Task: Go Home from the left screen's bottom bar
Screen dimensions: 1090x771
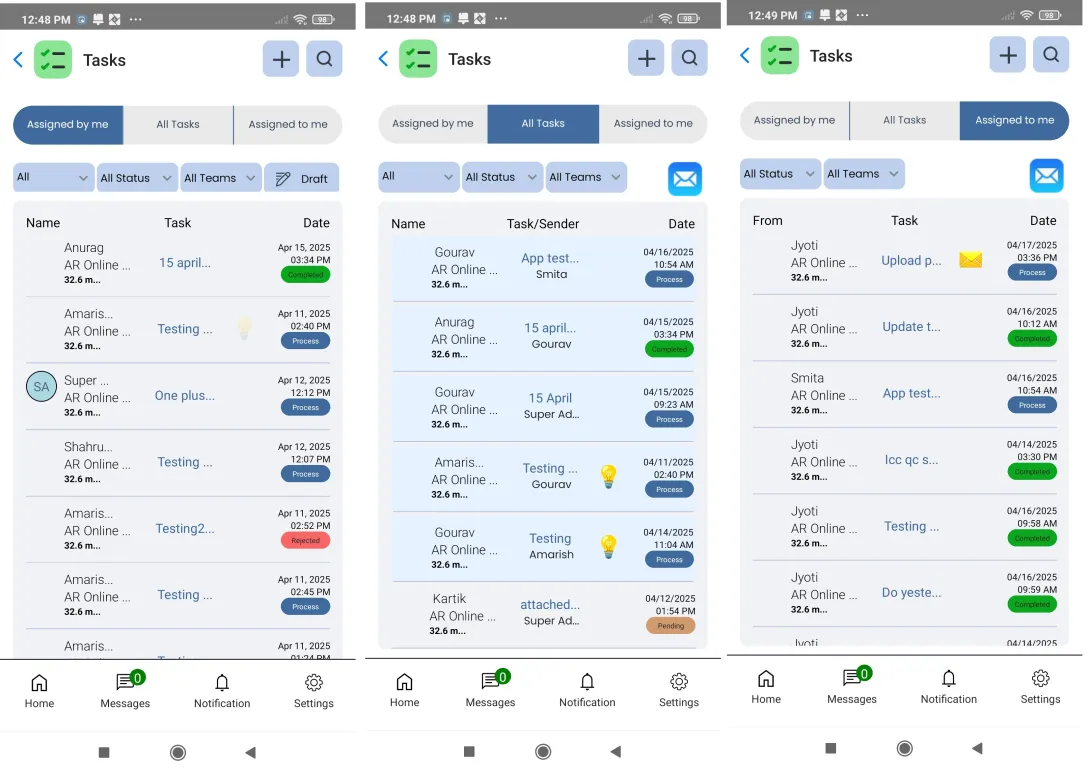Action: [39, 691]
